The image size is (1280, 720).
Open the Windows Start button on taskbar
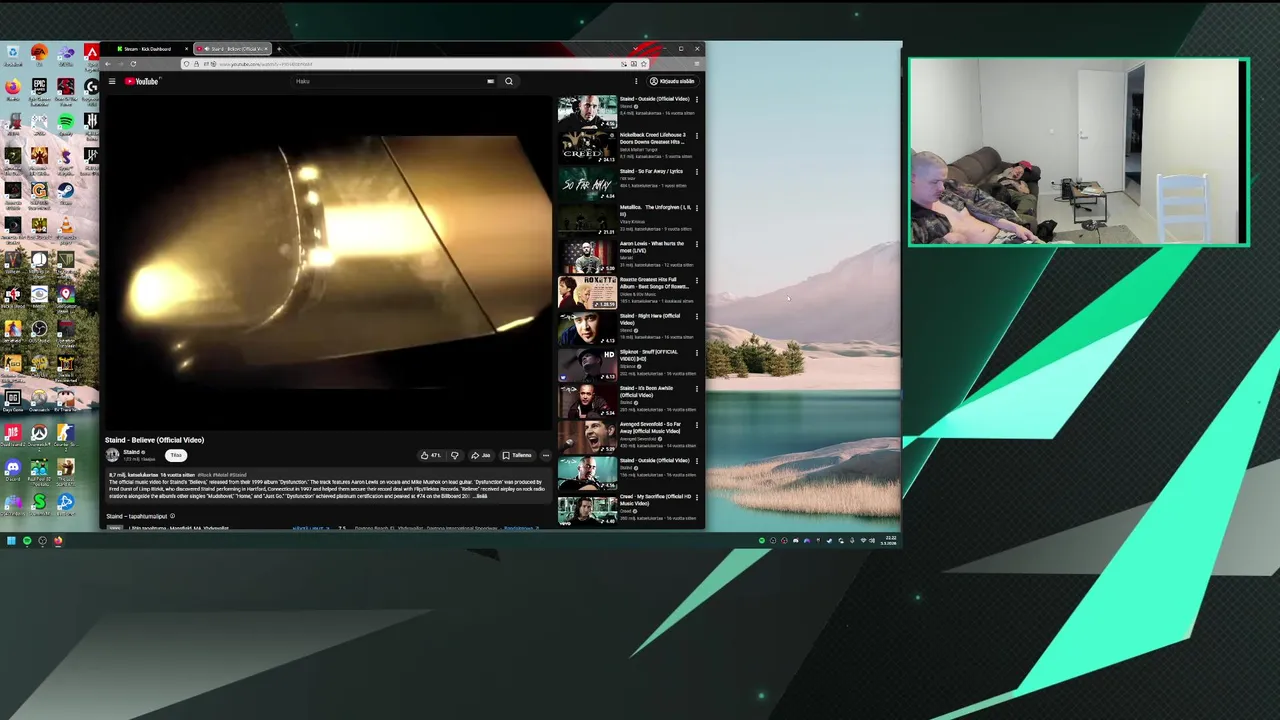(x=11, y=540)
